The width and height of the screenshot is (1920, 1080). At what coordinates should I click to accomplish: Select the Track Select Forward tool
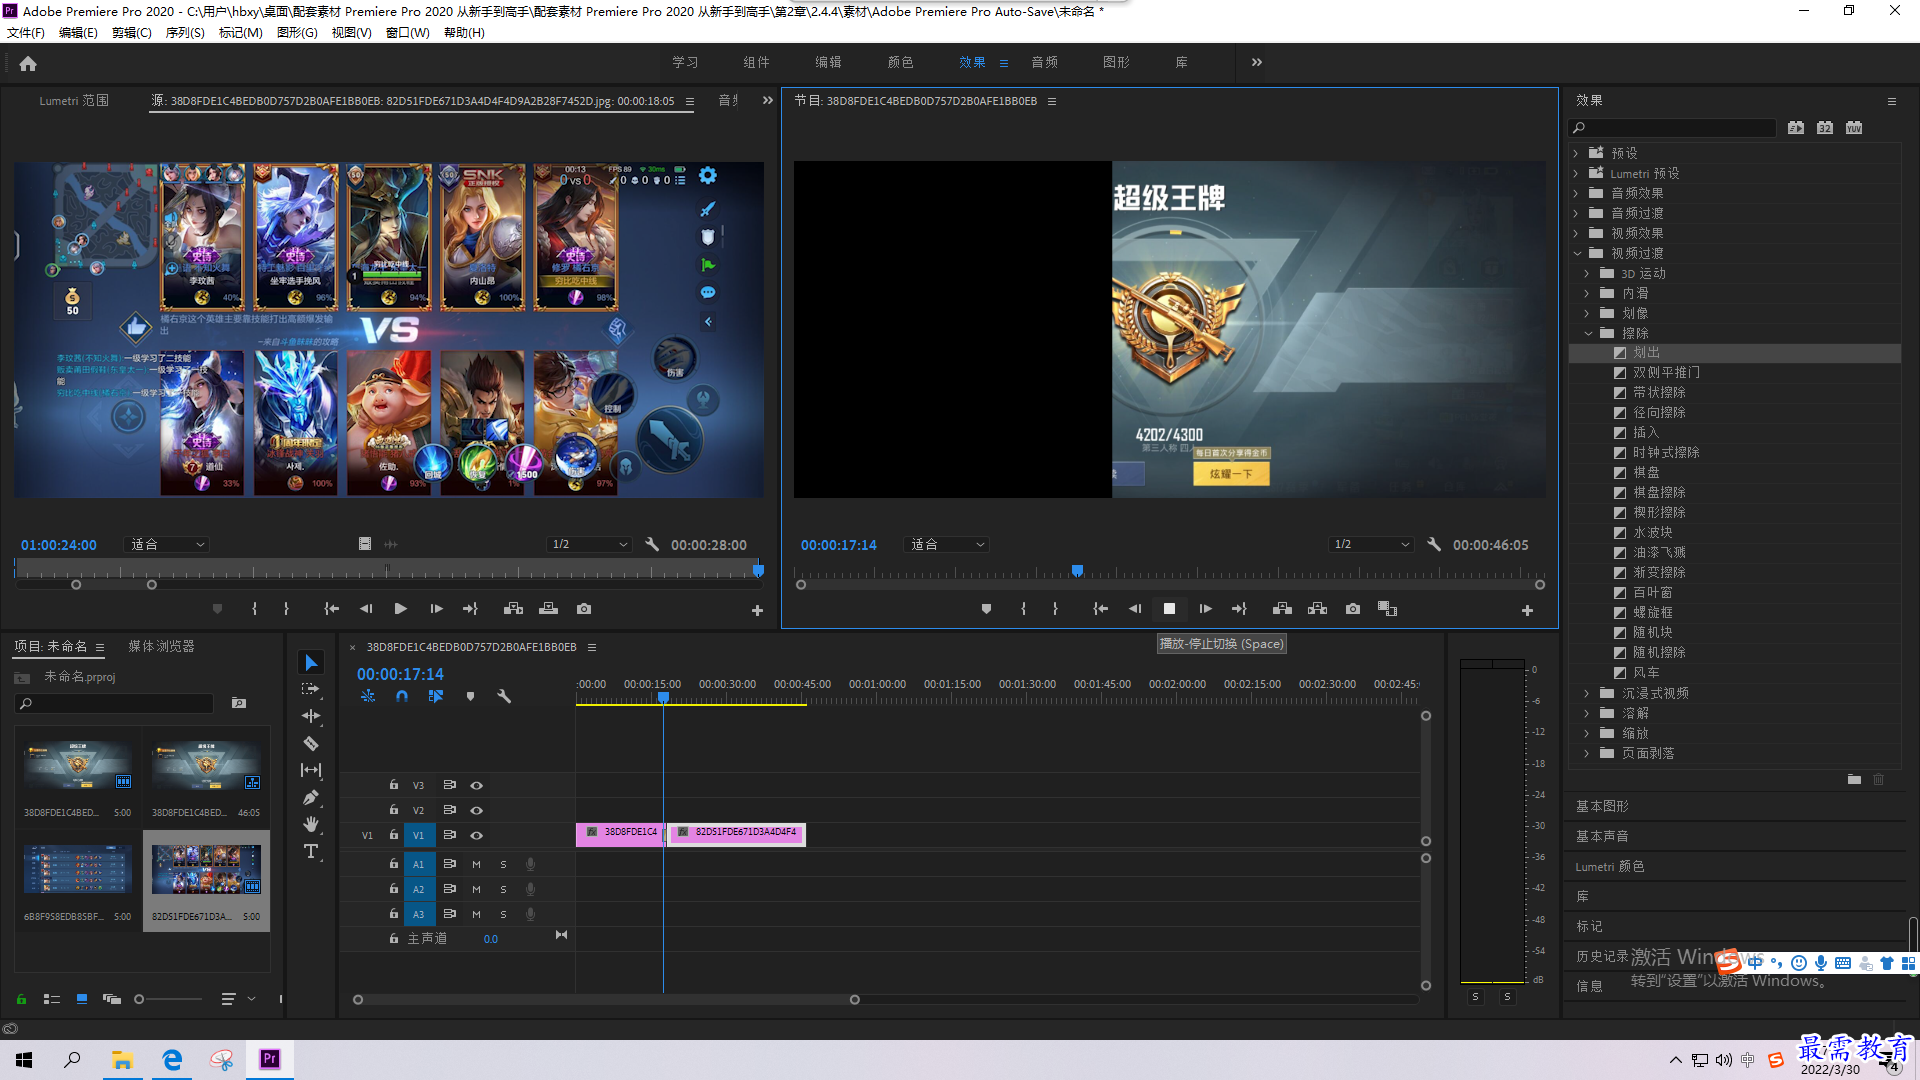click(x=311, y=689)
